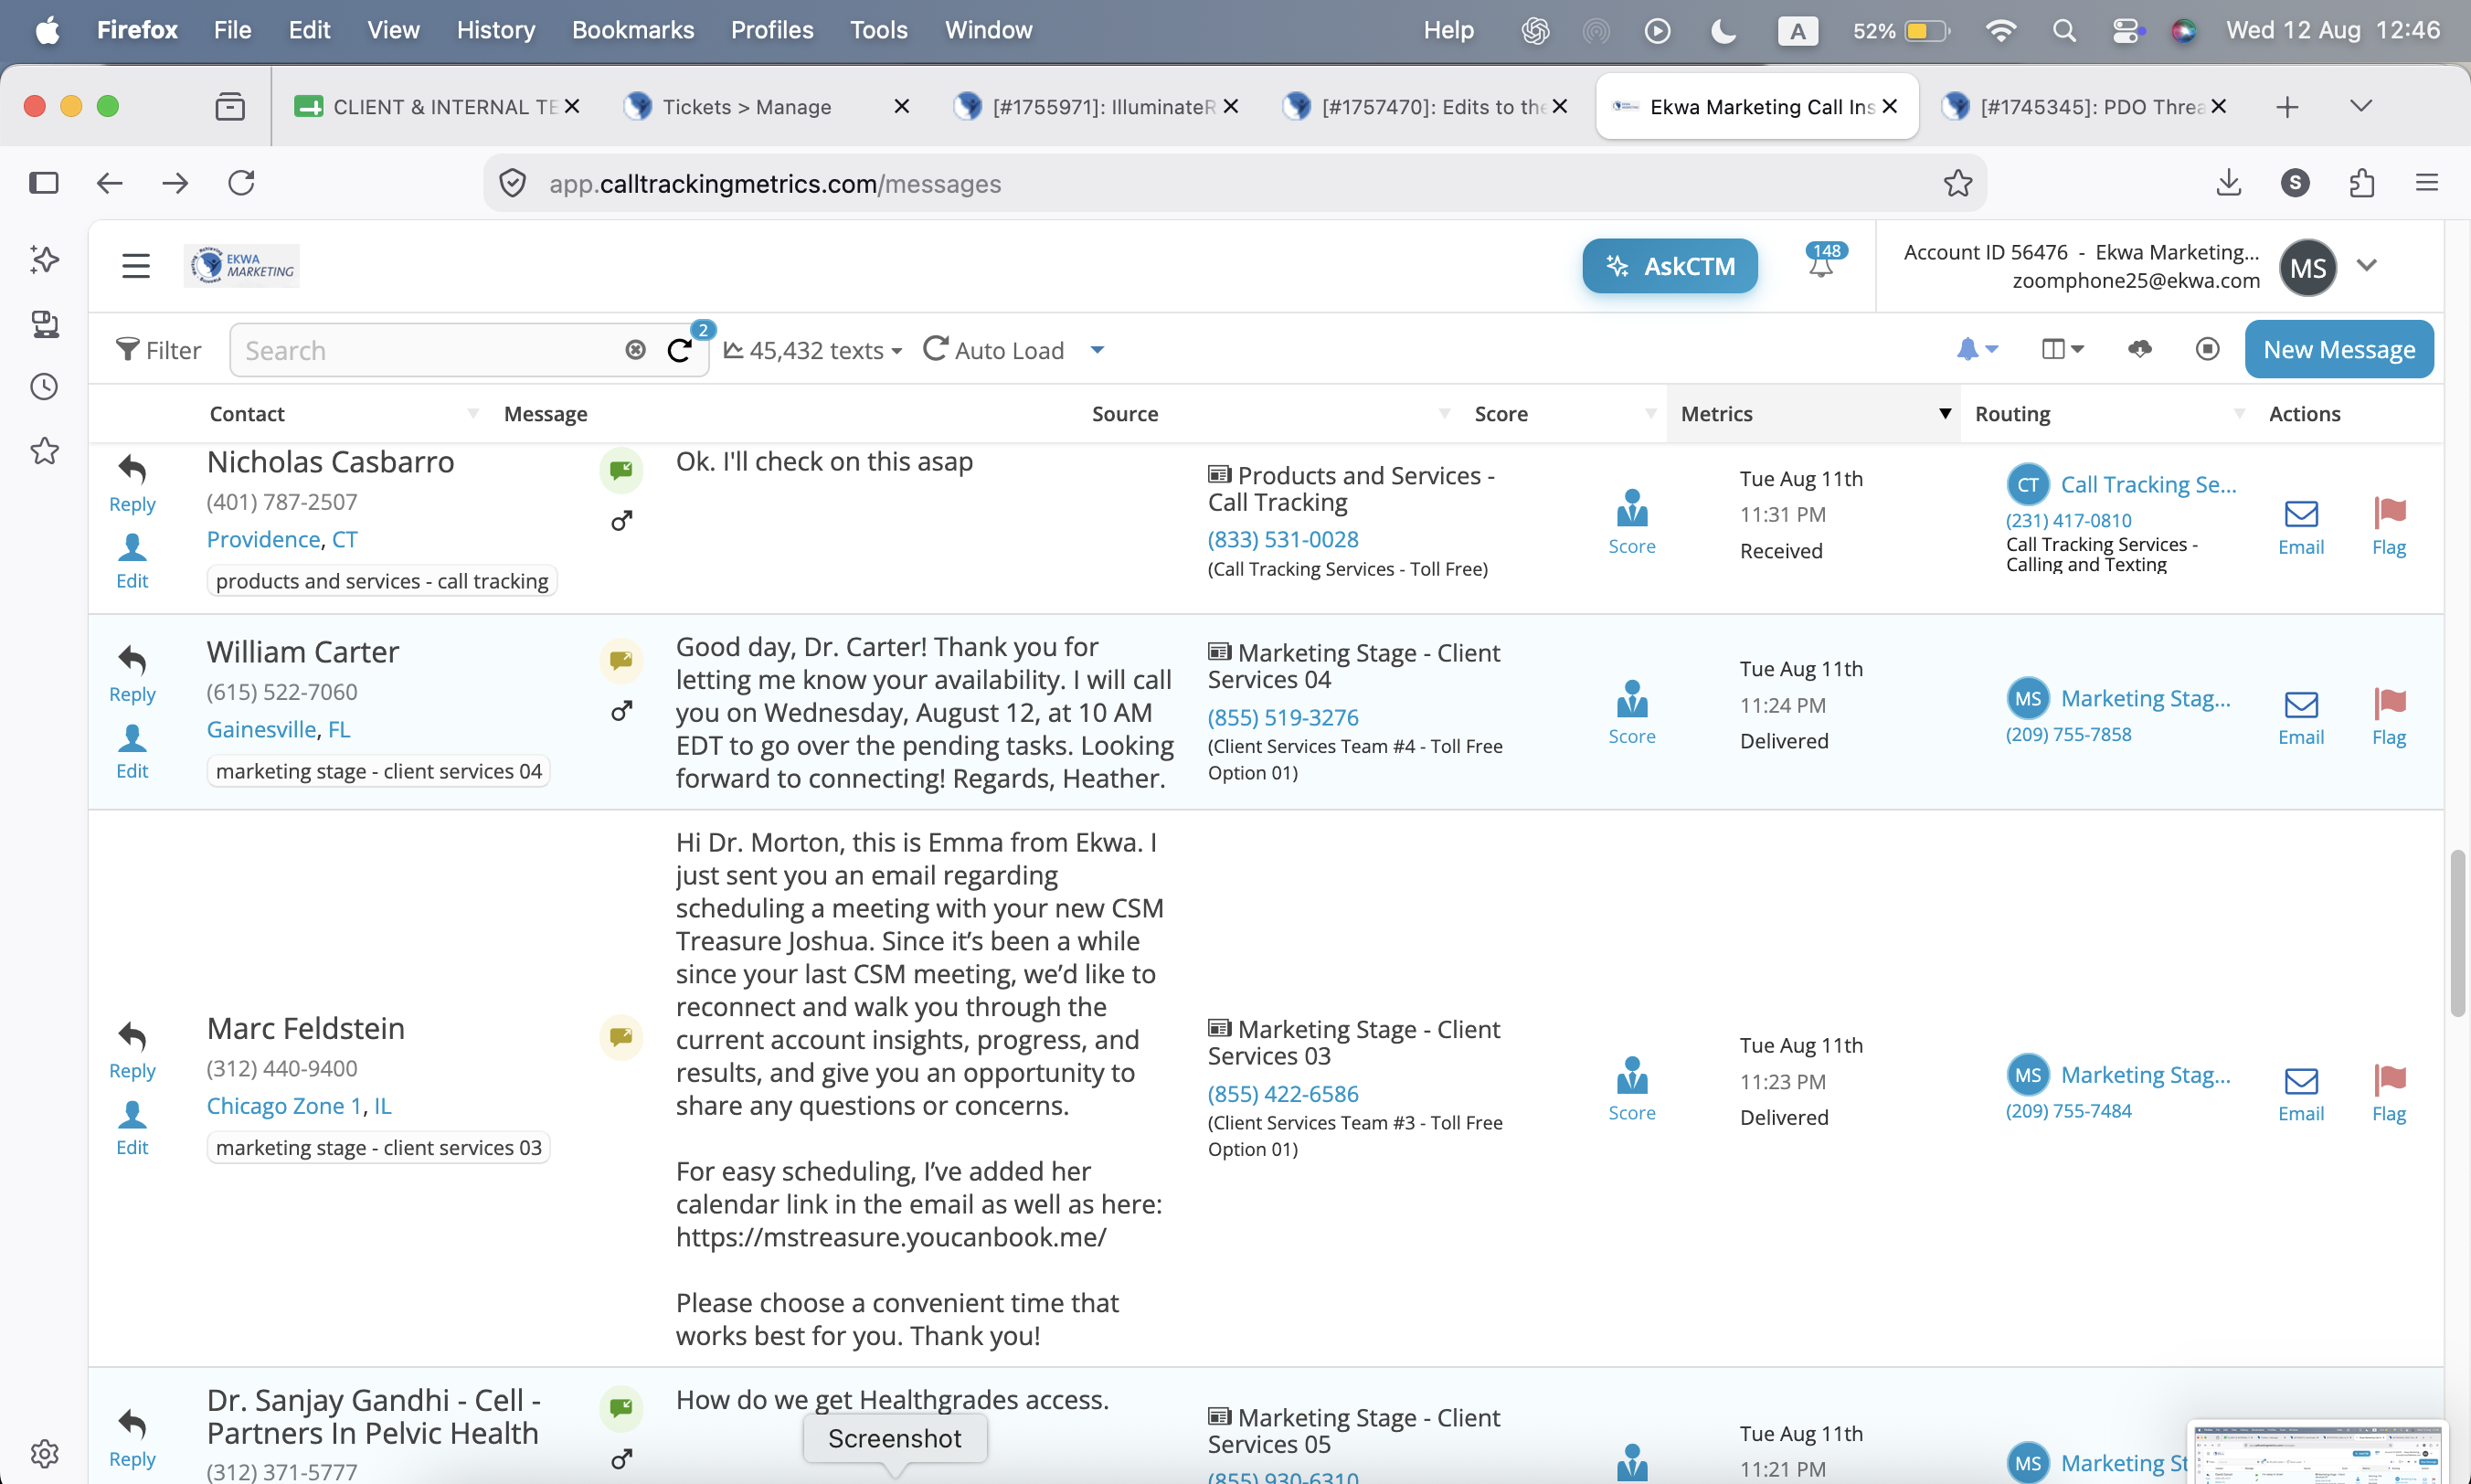Reload the page in Firefox toolbar
The height and width of the screenshot is (1484, 2471).
click(241, 182)
